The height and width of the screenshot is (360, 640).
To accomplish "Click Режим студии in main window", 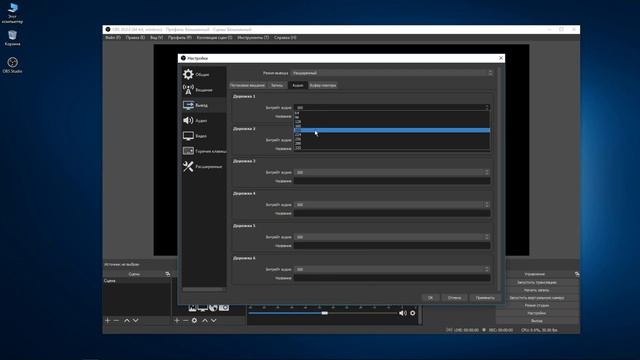I will [x=536, y=305].
